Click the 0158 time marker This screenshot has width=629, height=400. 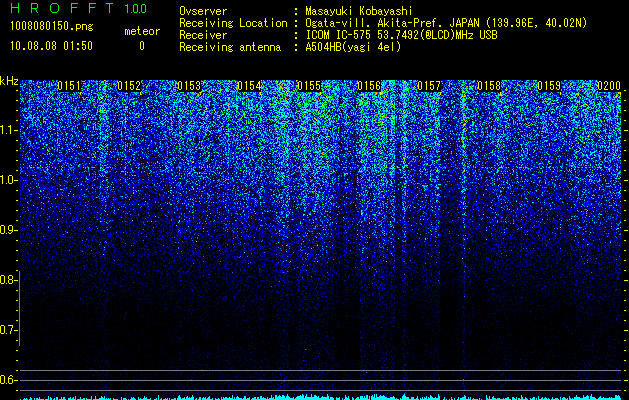[x=489, y=86]
